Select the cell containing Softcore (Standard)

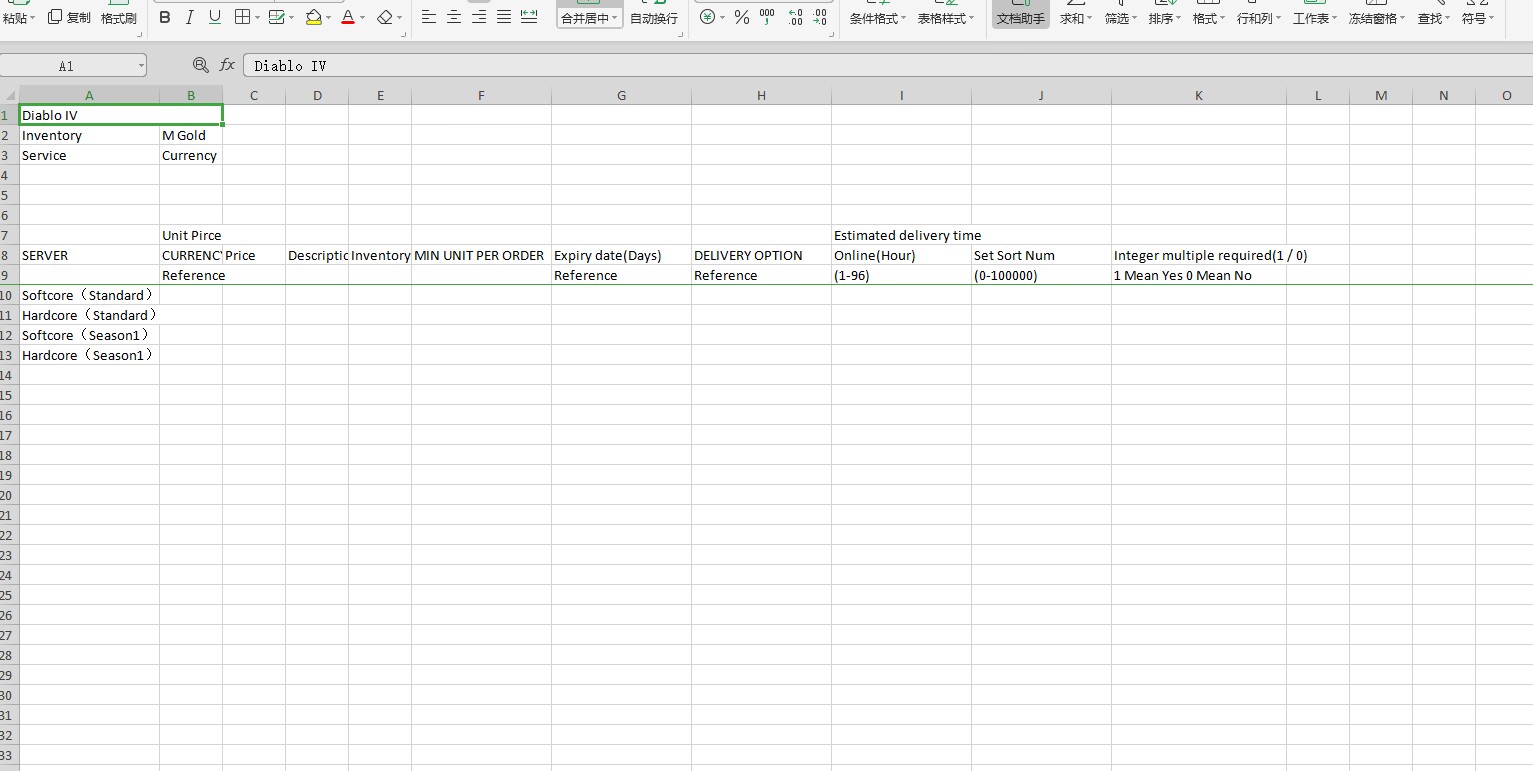(x=88, y=295)
